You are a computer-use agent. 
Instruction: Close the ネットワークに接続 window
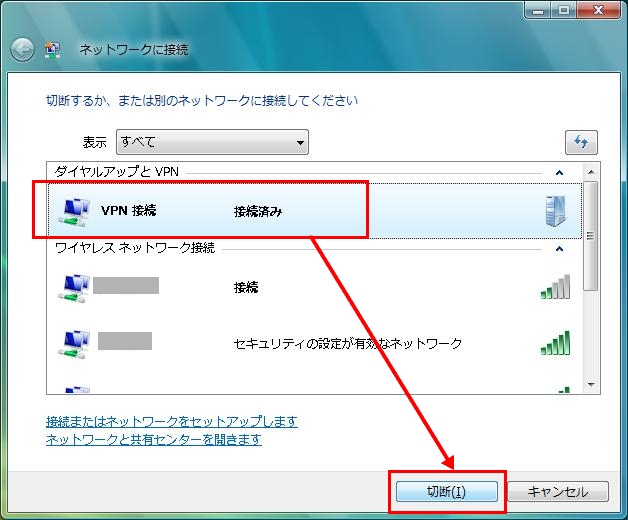(x=598, y=10)
